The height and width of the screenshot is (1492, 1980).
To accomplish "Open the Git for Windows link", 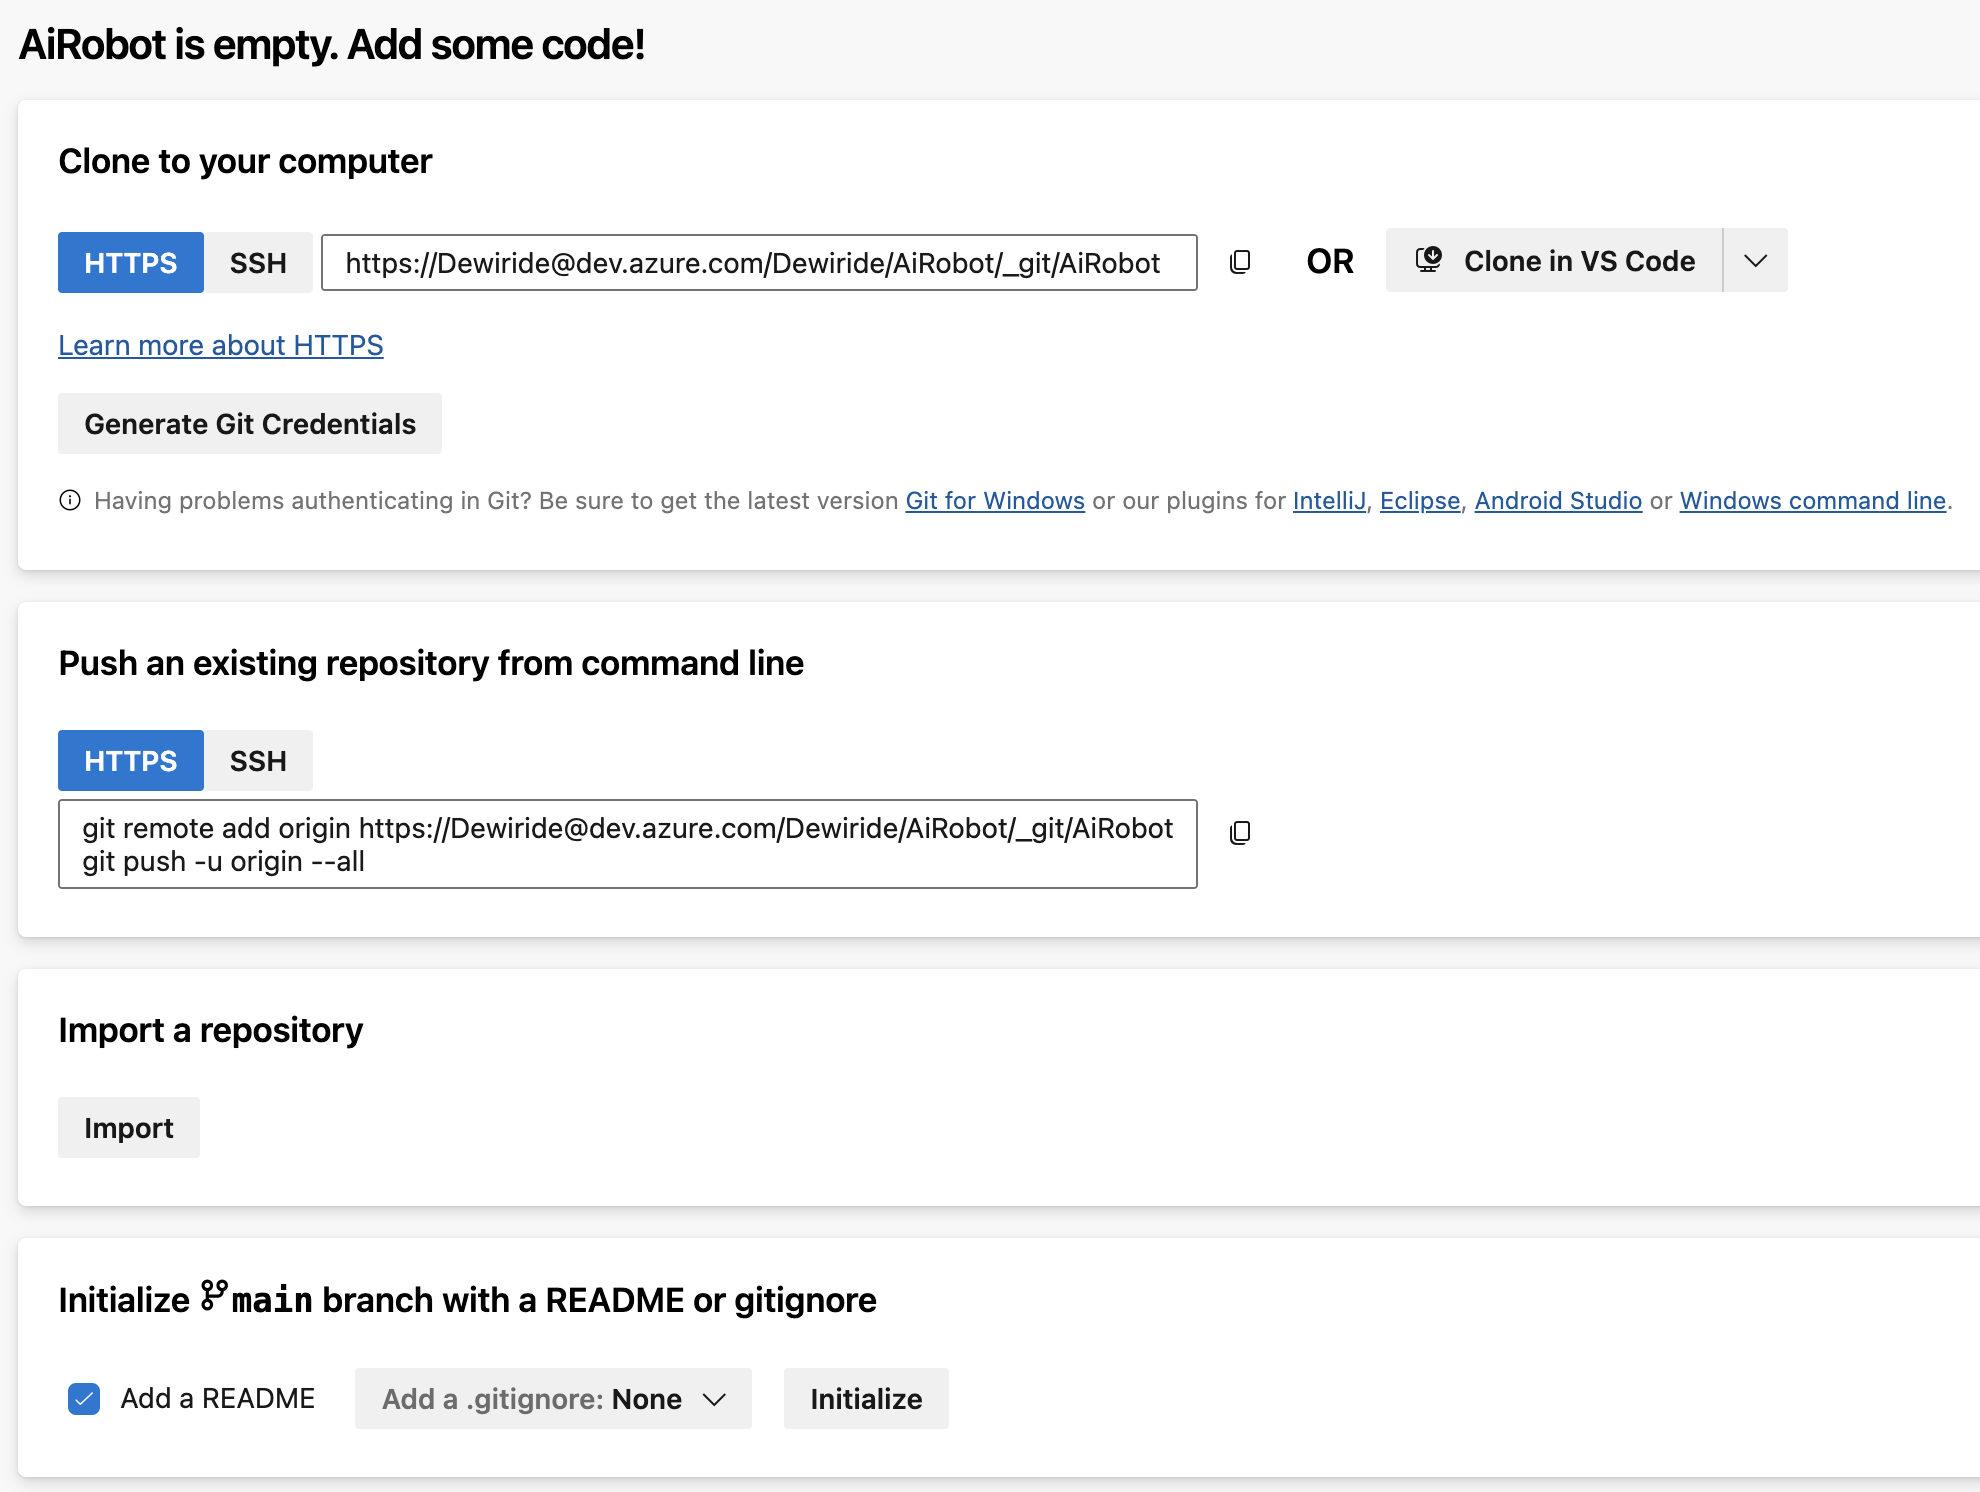I will (994, 500).
